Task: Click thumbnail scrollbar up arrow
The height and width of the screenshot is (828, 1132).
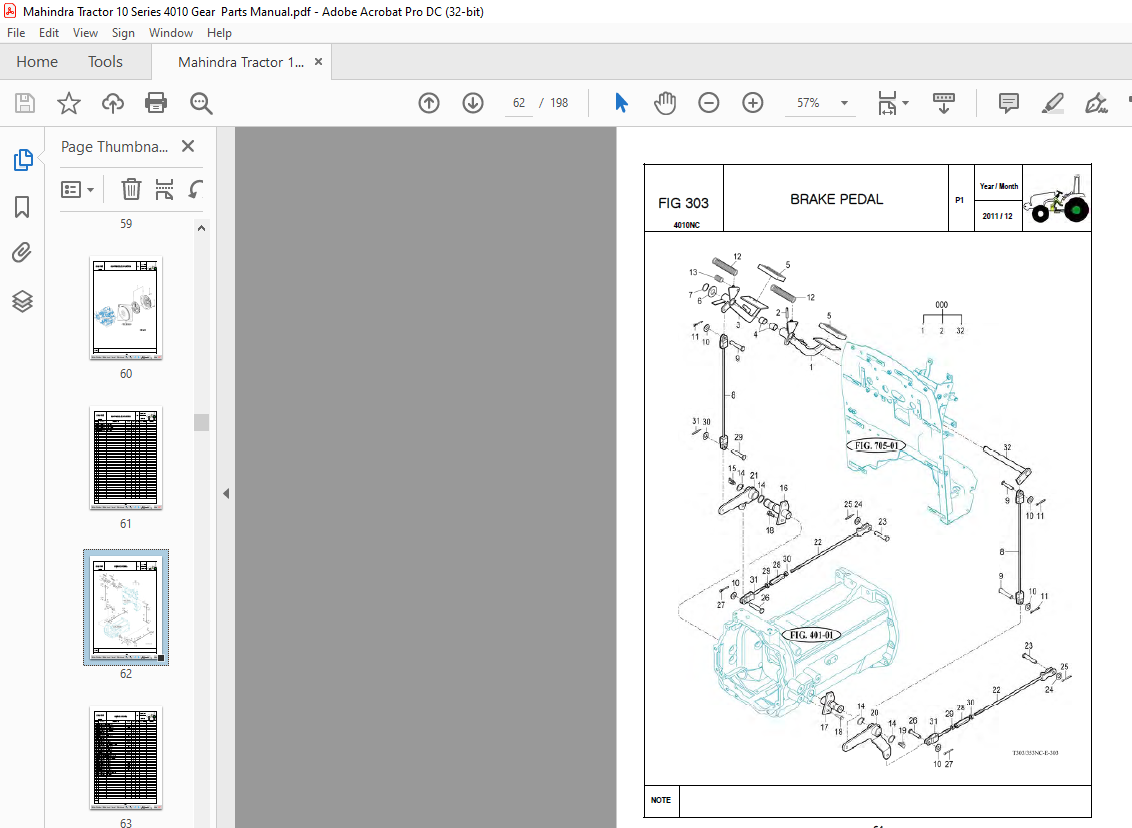Action: (x=201, y=228)
